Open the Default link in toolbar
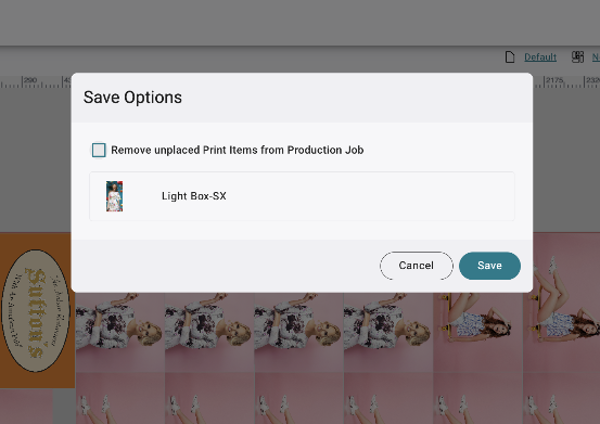The height and width of the screenshot is (424, 600). click(x=540, y=57)
